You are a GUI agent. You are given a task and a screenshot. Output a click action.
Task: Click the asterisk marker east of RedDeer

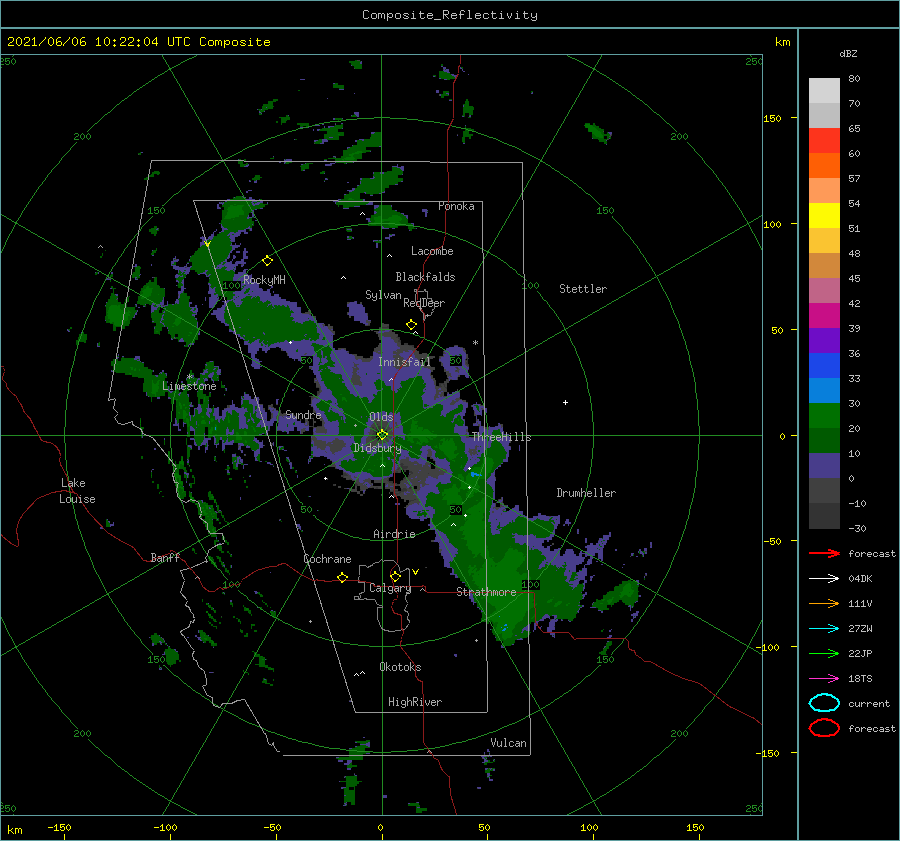tap(475, 343)
